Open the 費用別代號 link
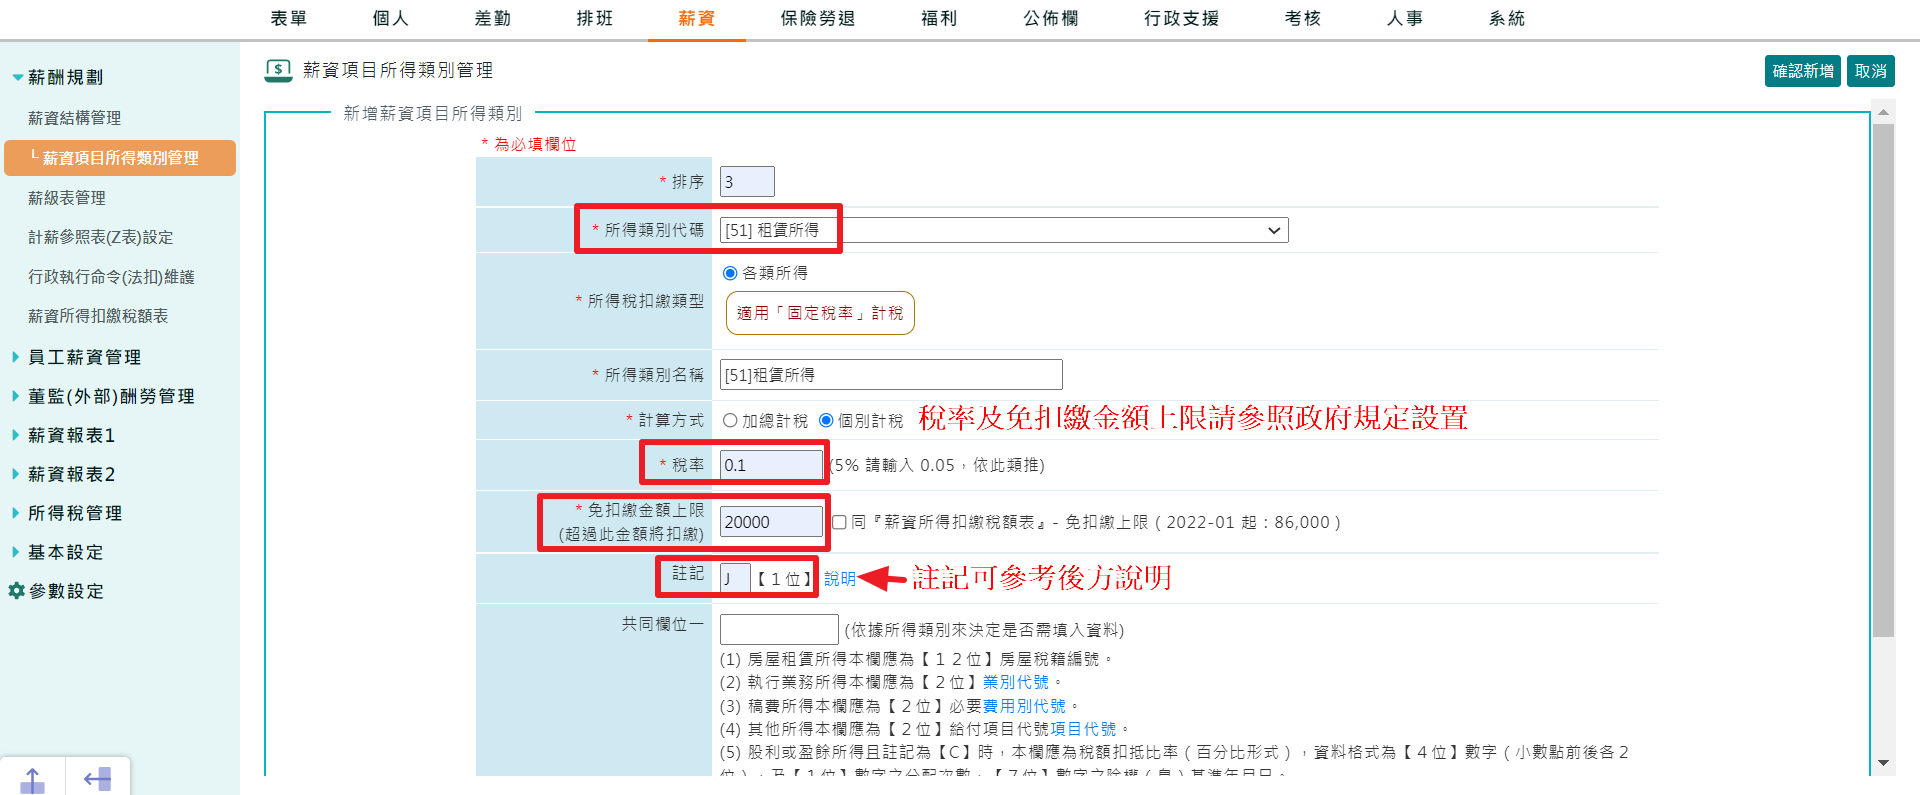Viewport: 1920px width, 795px height. click(1024, 706)
